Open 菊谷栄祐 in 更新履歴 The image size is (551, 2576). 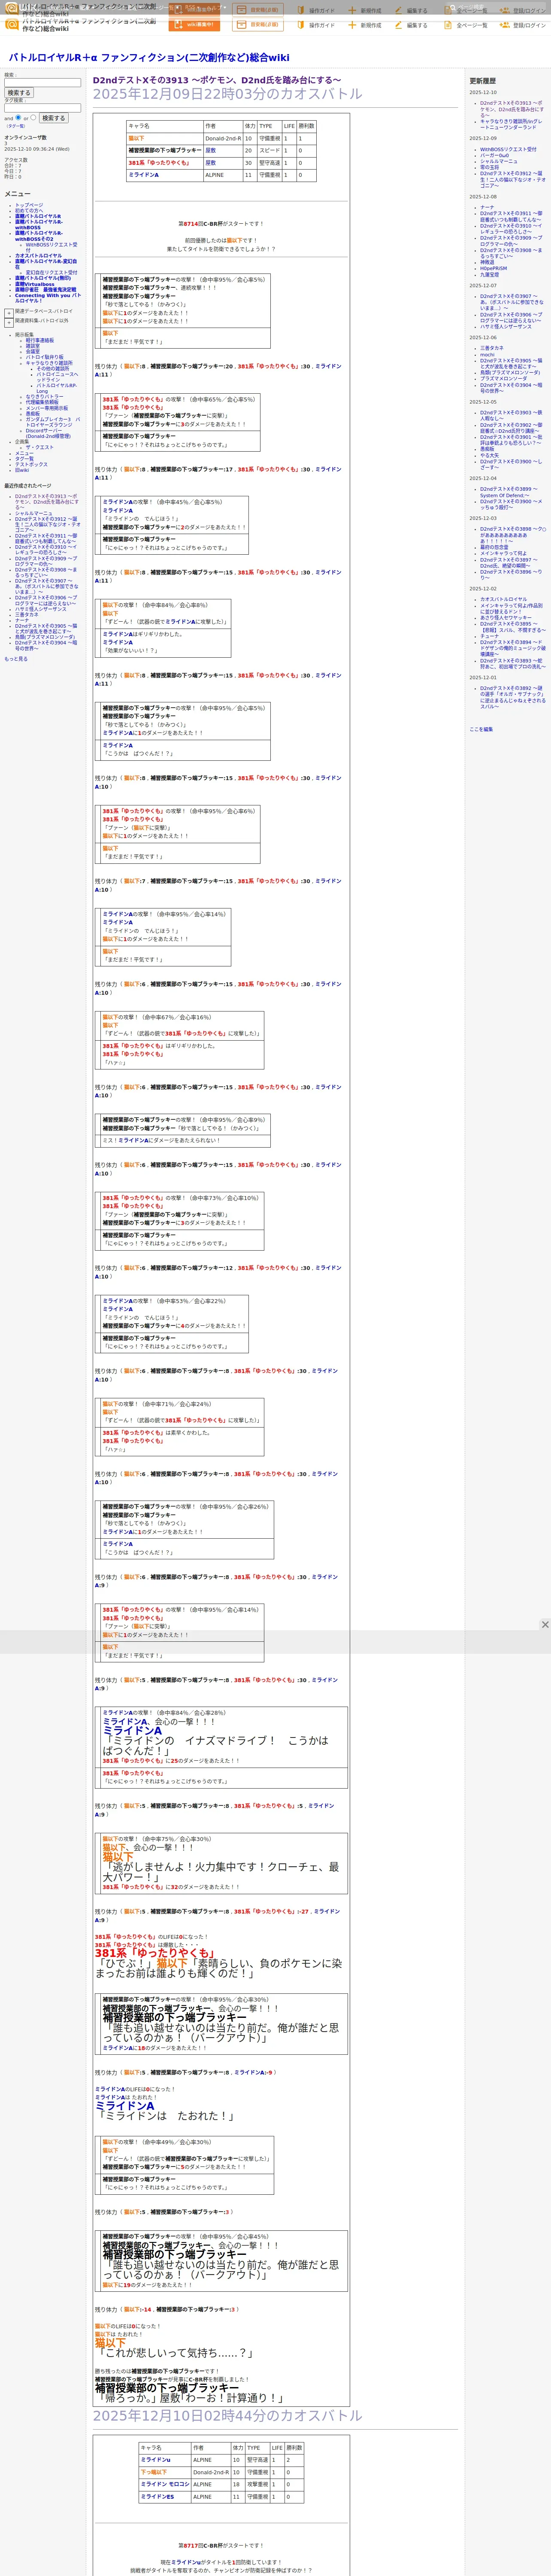pos(489,167)
